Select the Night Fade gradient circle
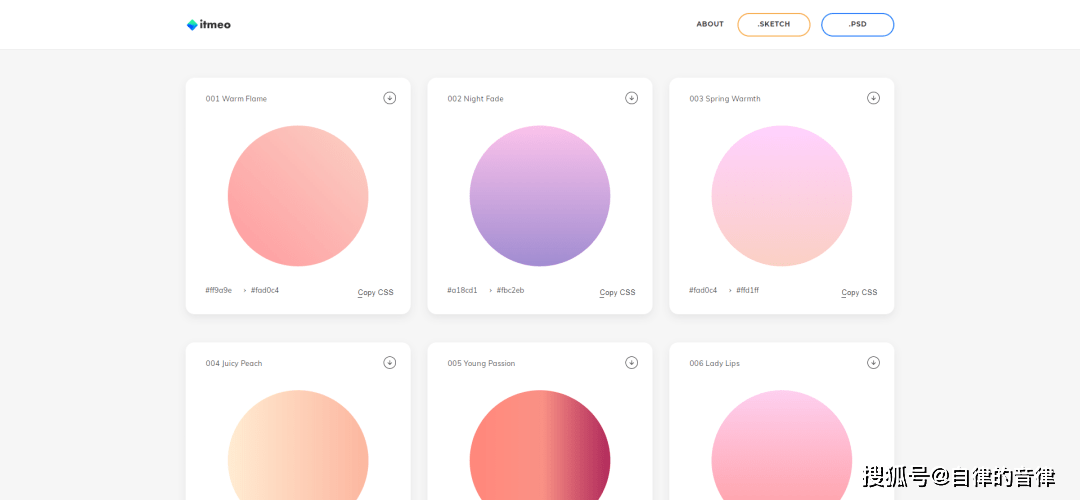1080x500 pixels. pos(540,196)
